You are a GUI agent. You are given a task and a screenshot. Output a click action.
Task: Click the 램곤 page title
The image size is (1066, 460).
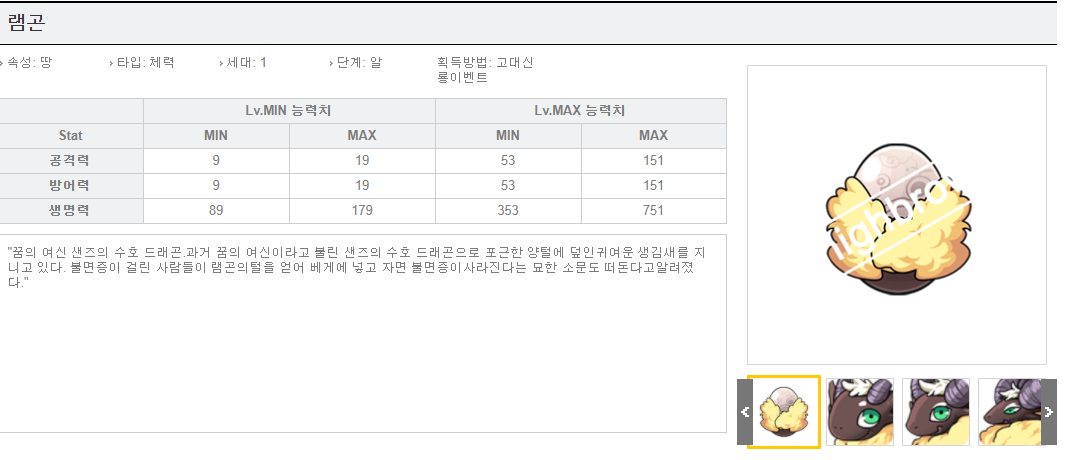coord(26,23)
